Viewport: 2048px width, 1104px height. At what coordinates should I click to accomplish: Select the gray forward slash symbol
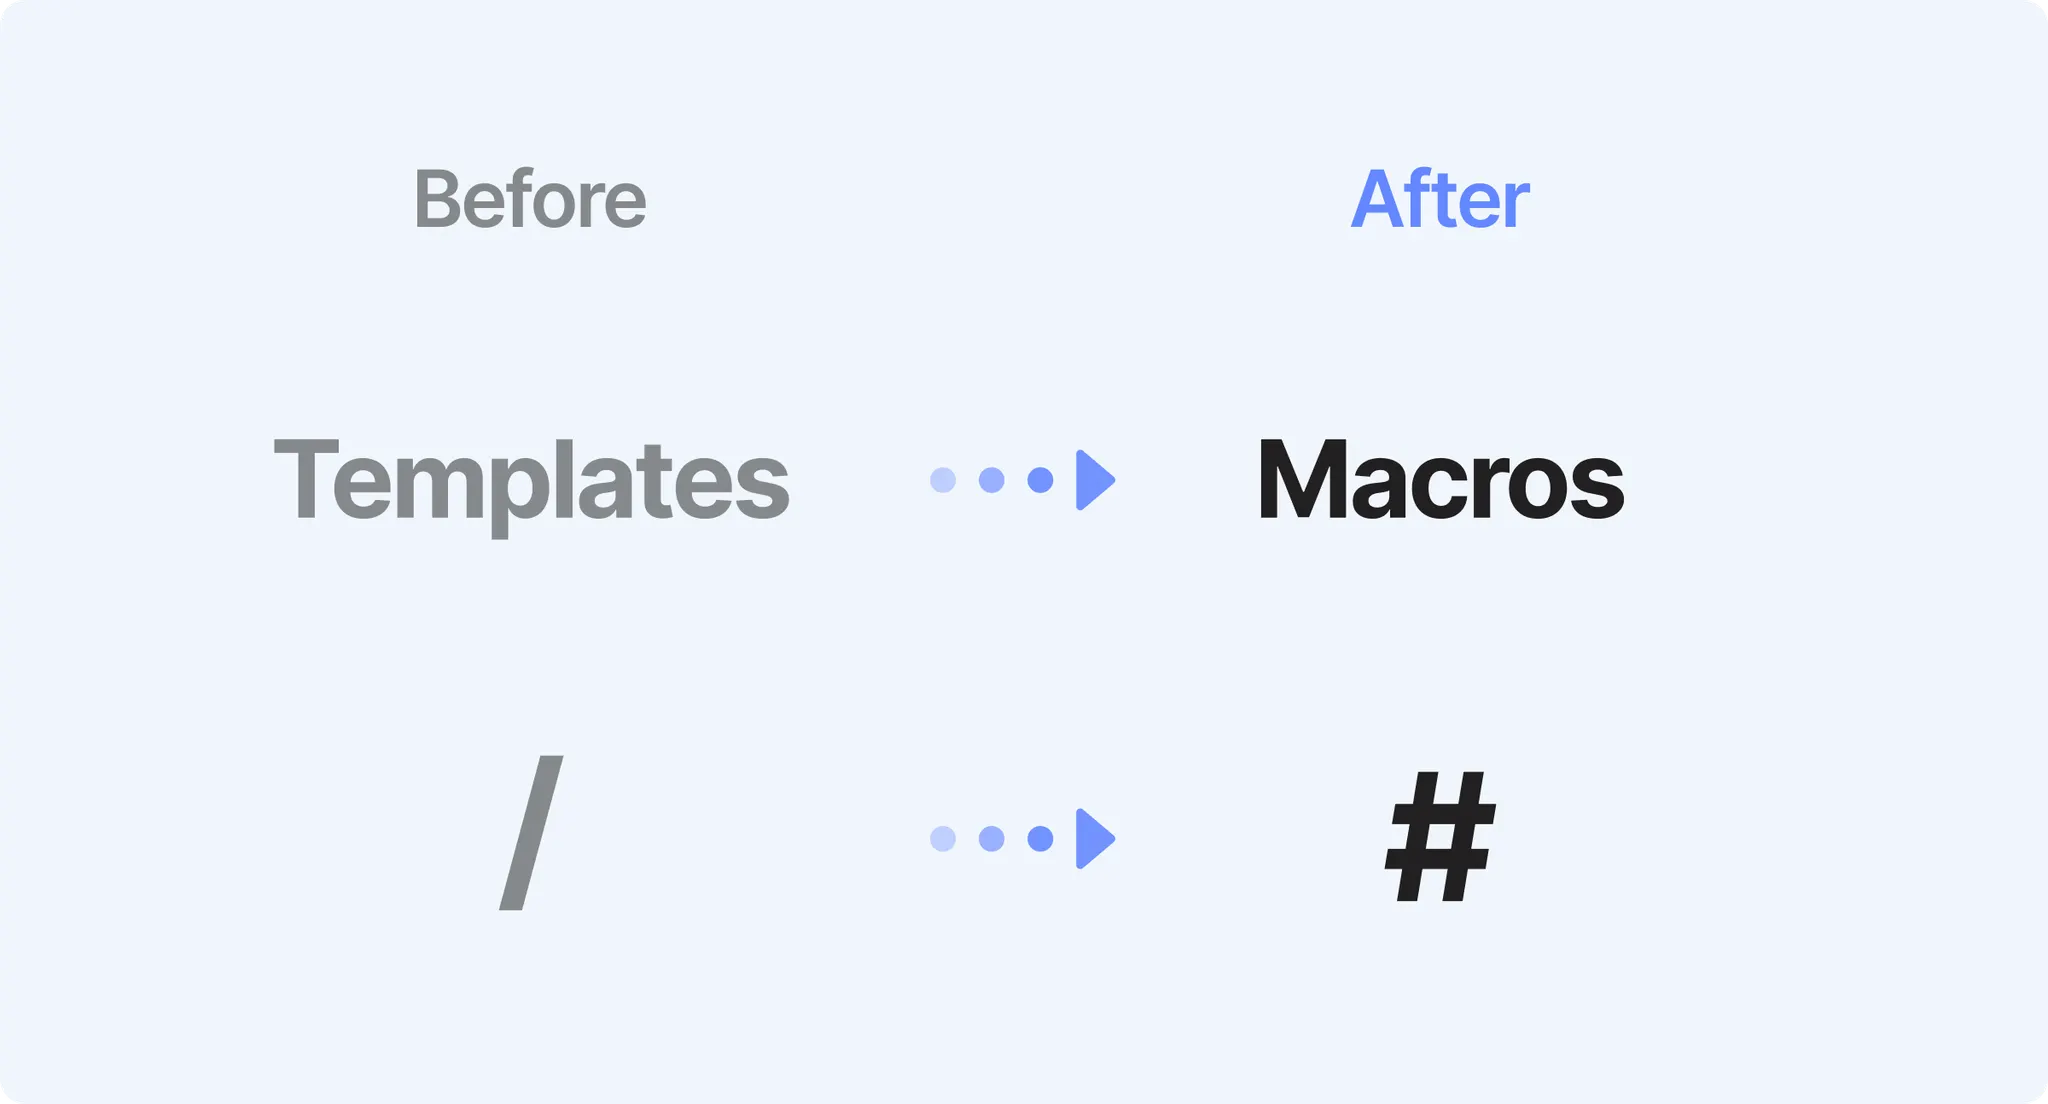(531, 832)
